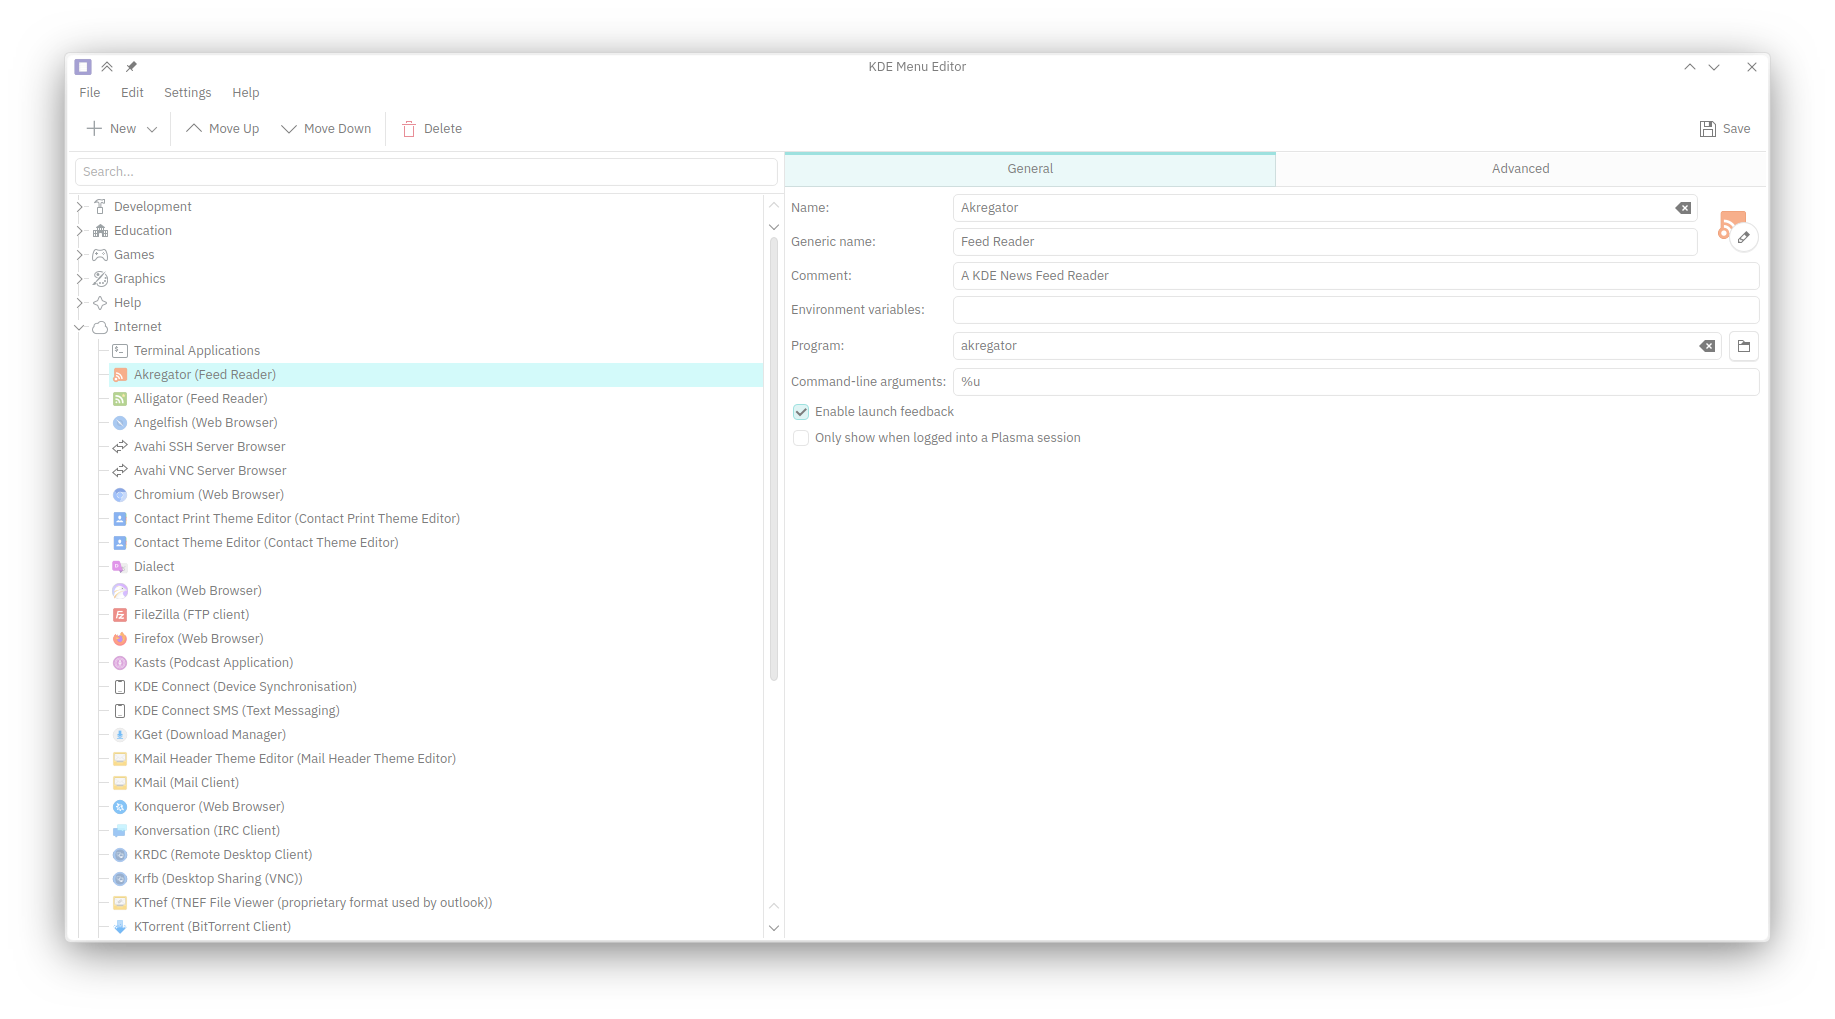Click the Save disk icon
The image size is (1835, 1019).
(1708, 129)
